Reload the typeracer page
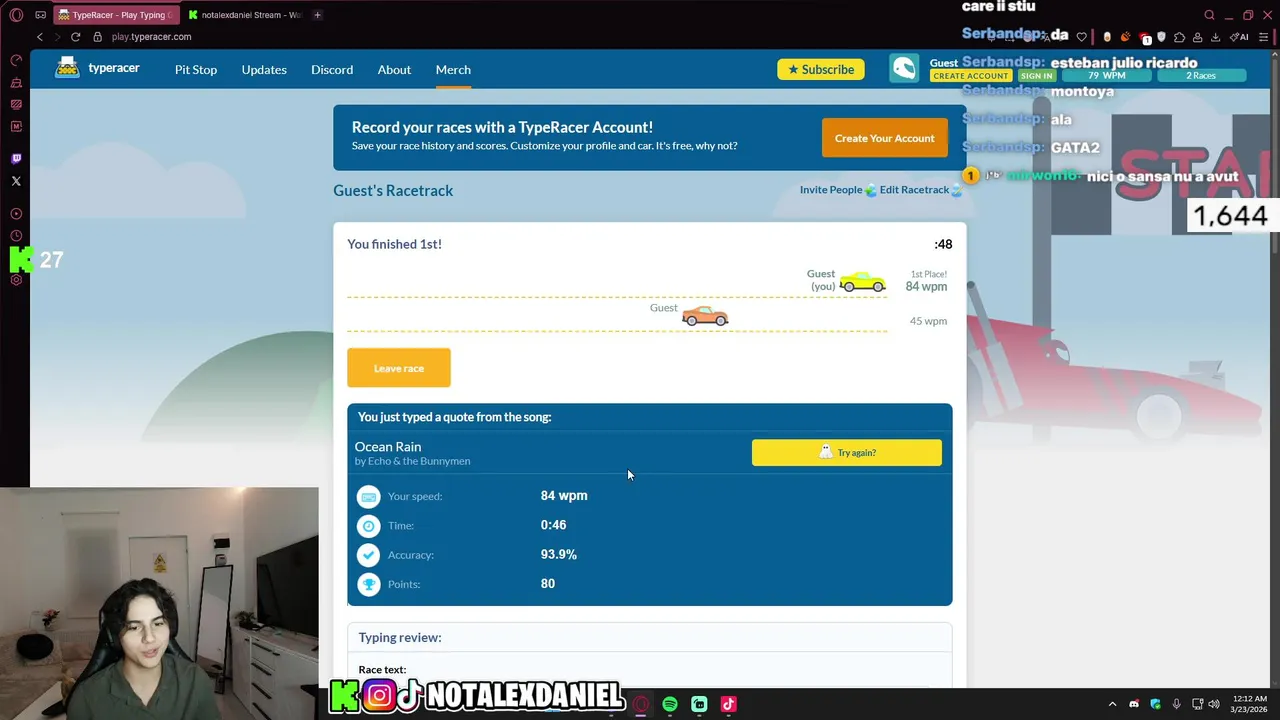Viewport: 1280px width, 720px height. (75, 37)
